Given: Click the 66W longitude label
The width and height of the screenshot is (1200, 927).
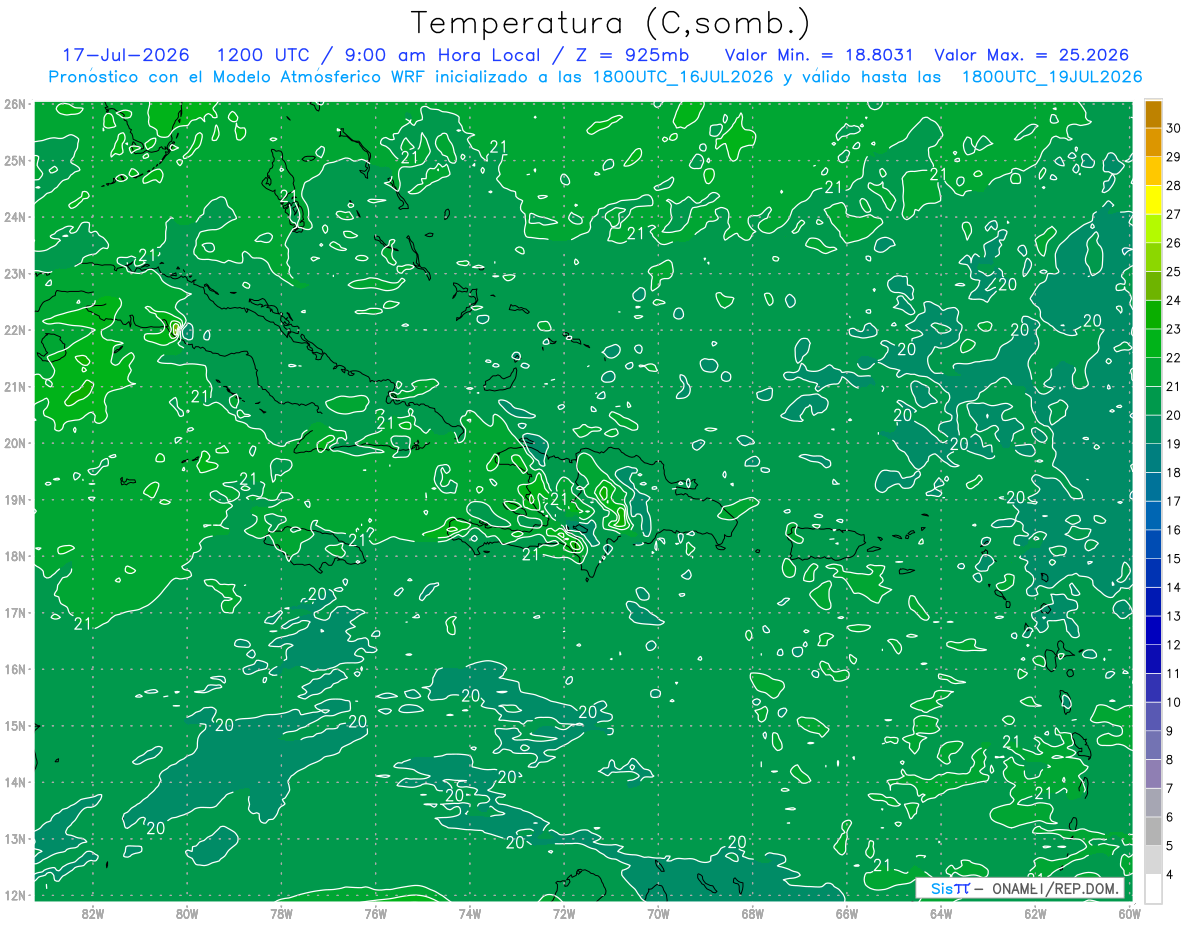Looking at the screenshot, I should 847,914.
